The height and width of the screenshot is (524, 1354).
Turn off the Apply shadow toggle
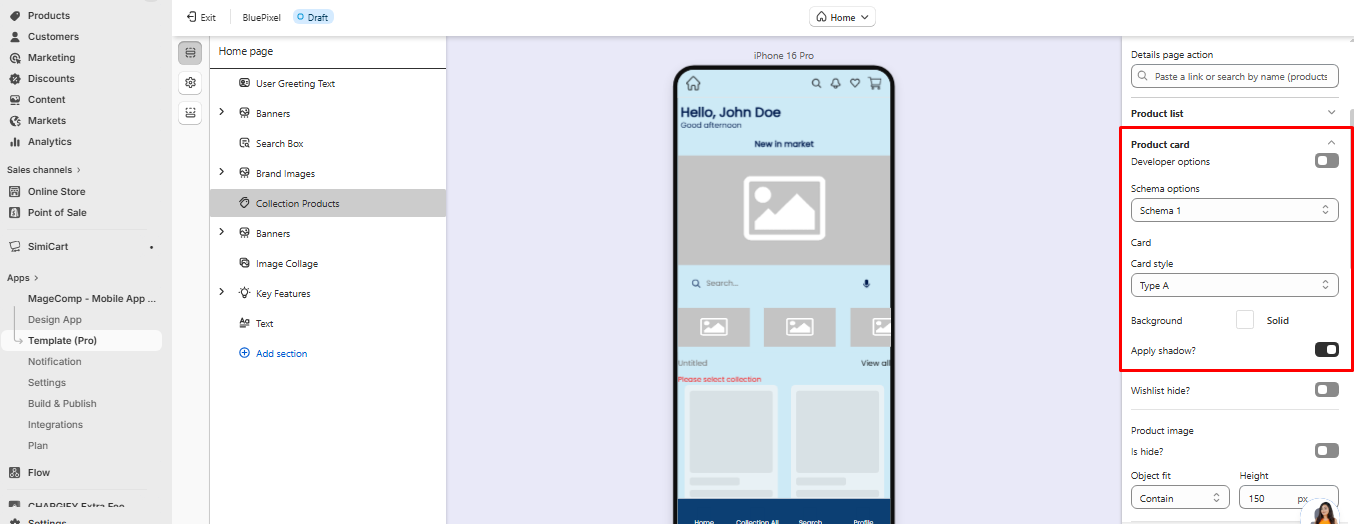pyautogui.click(x=1326, y=350)
